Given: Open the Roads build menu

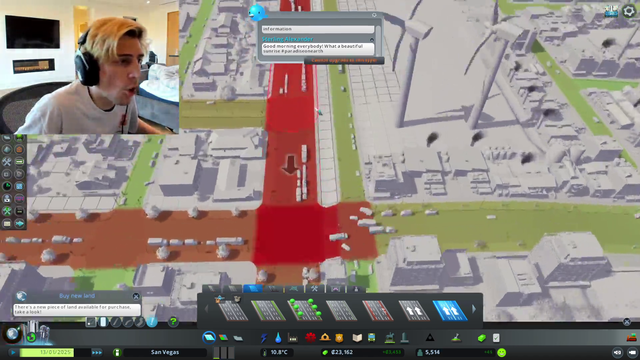Looking at the screenshot, I should 209,338.
